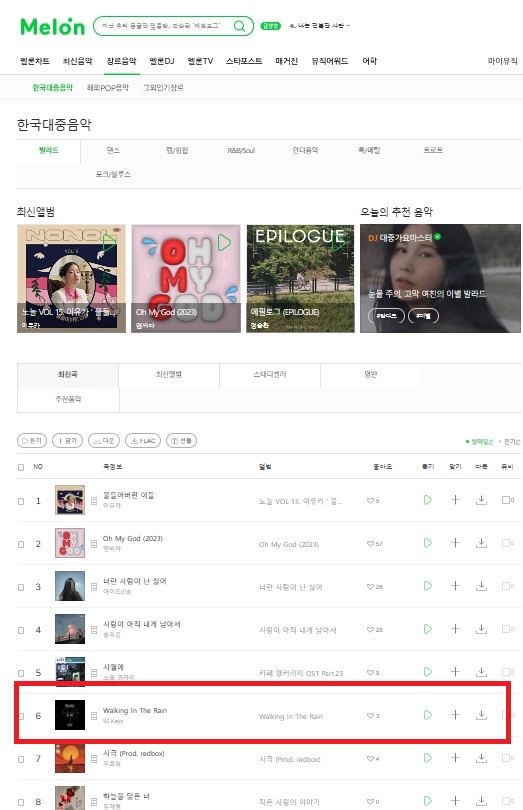
Task: Like track 2 with heart icon
Action: pos(370,543)
